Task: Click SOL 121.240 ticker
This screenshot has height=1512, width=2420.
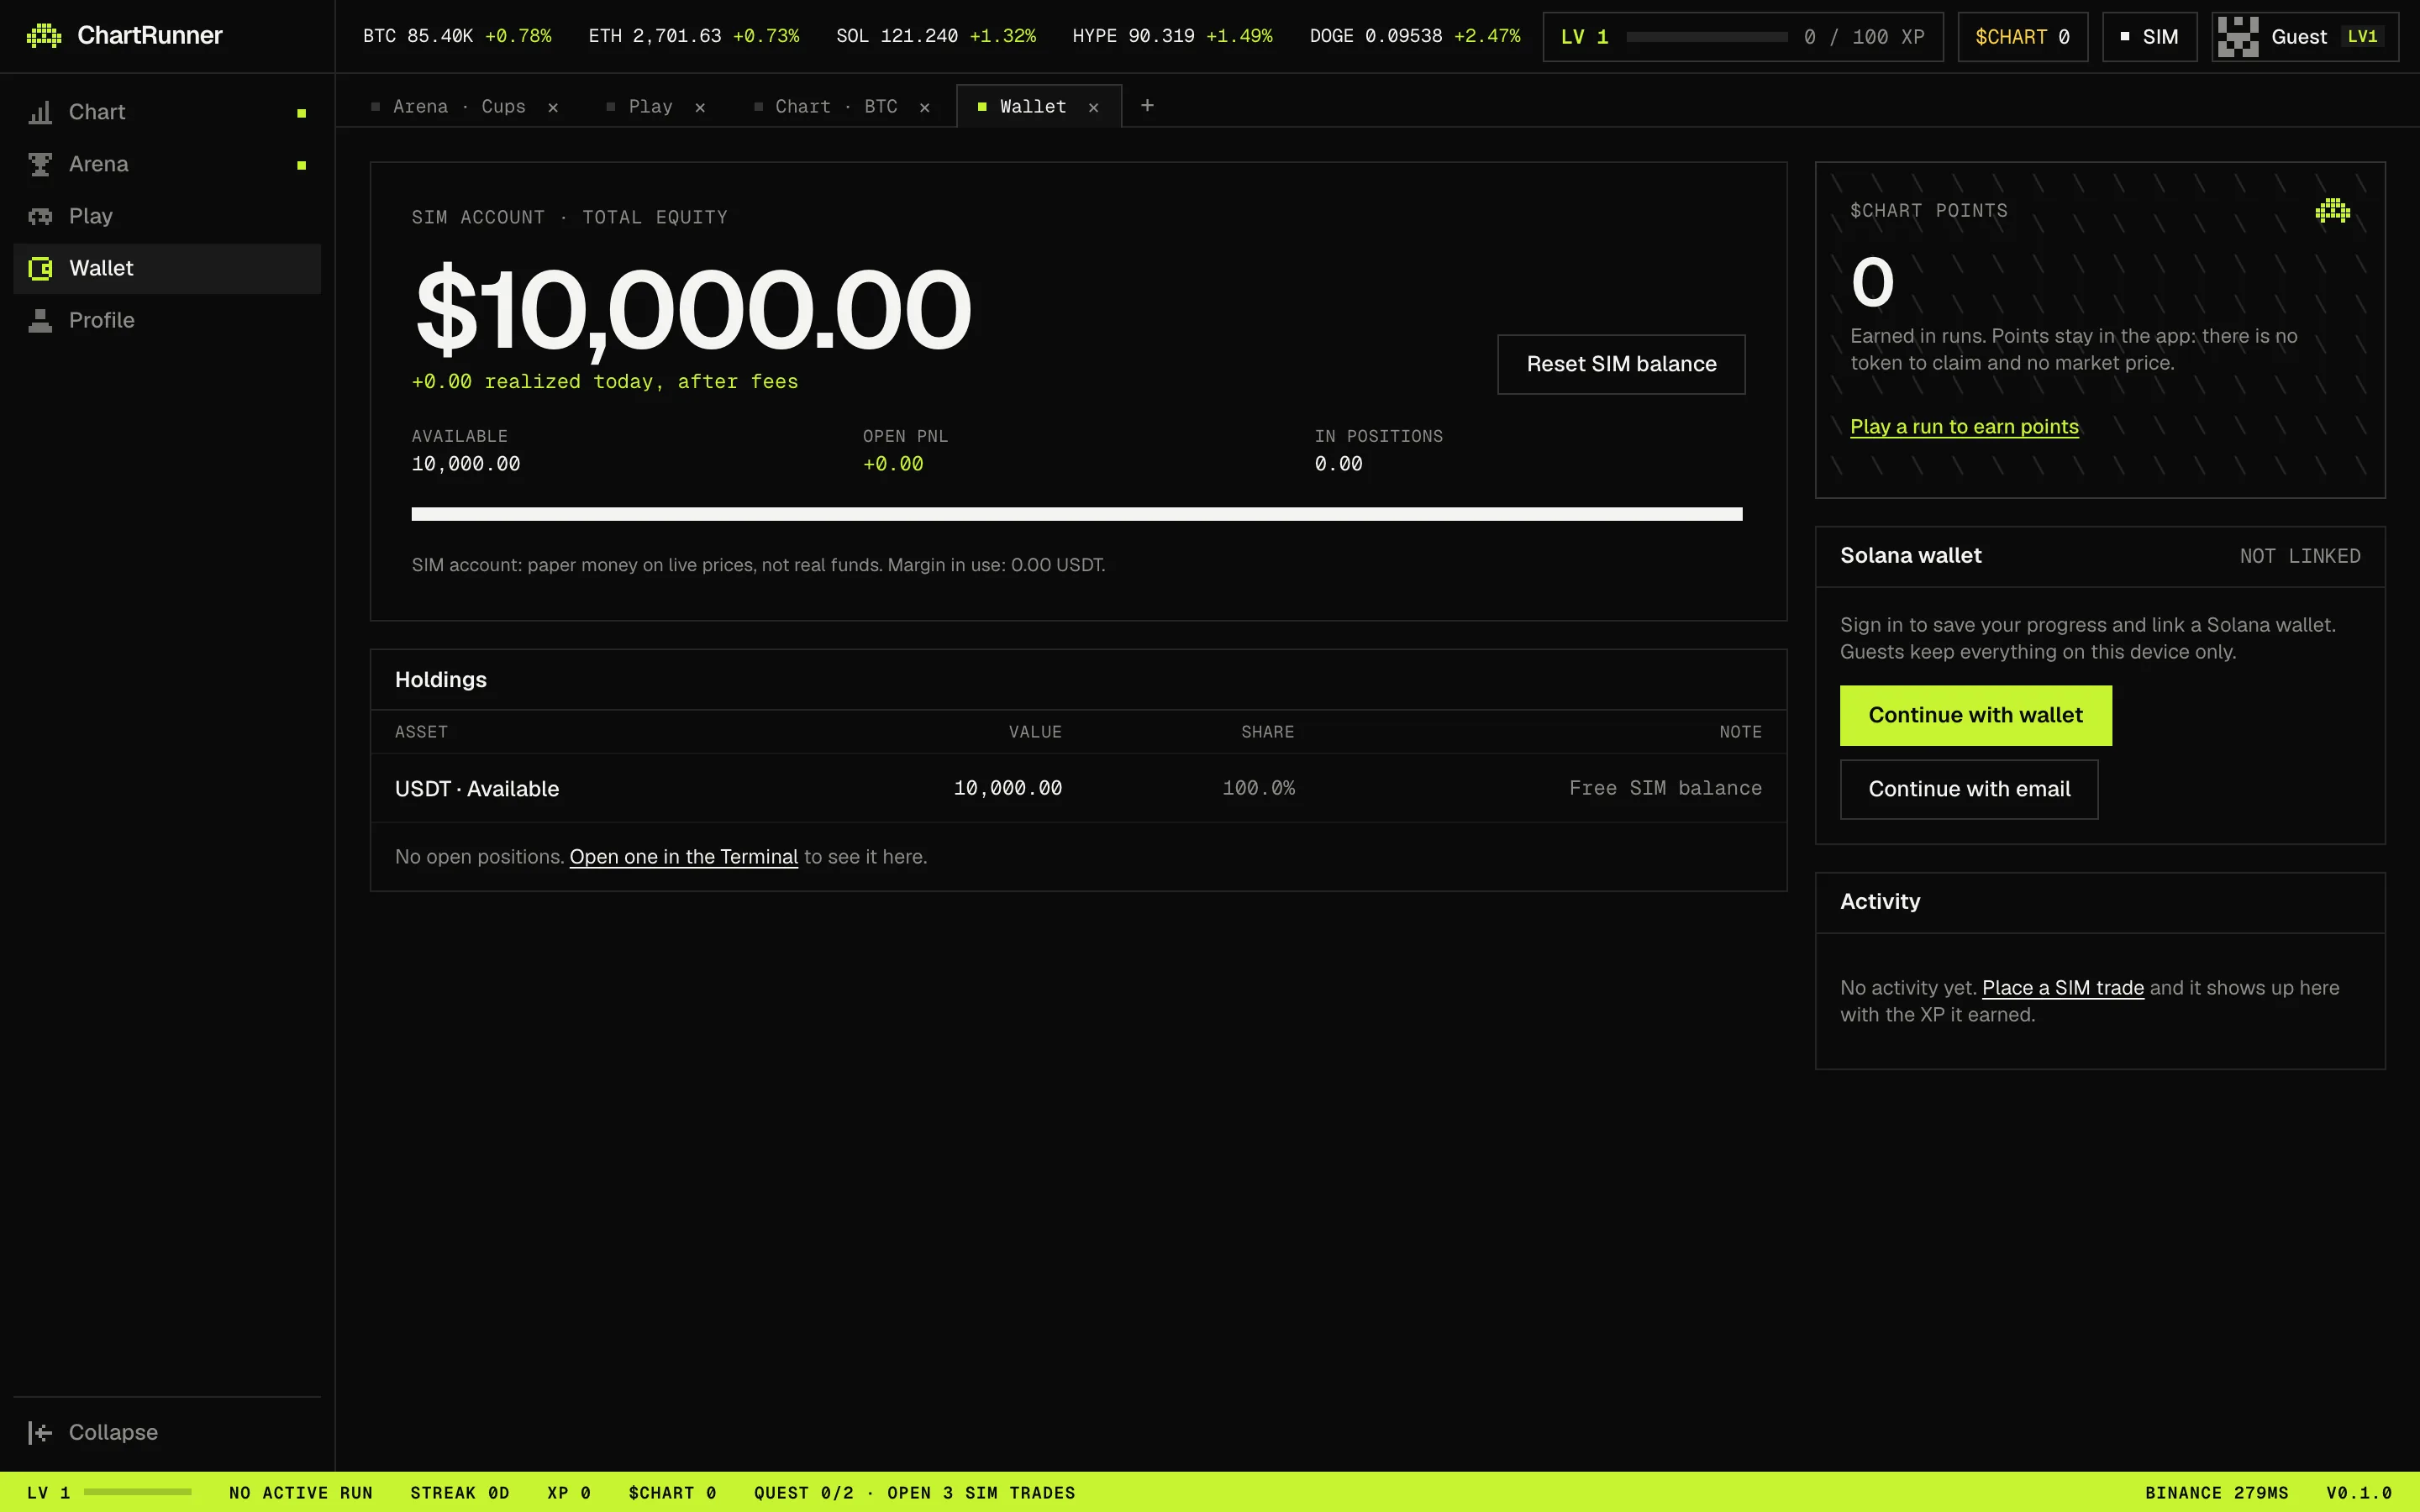Action: coord(936,36)
